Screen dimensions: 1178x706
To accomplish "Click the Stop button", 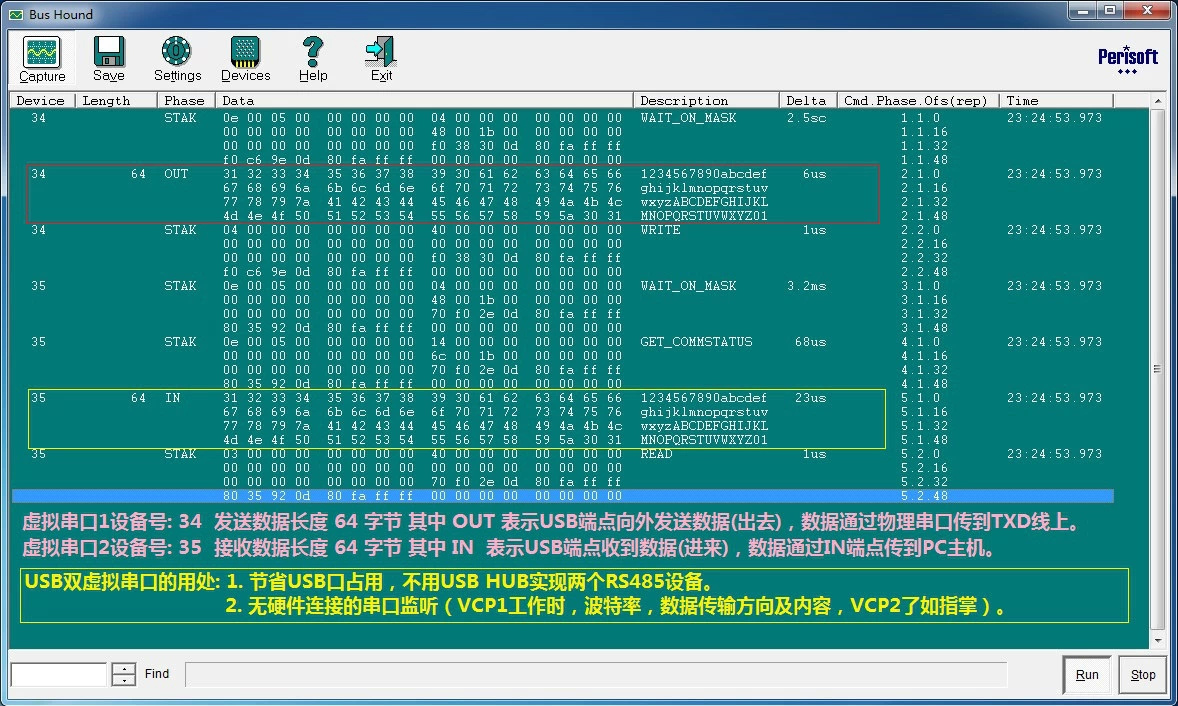I will (1143, 674).
